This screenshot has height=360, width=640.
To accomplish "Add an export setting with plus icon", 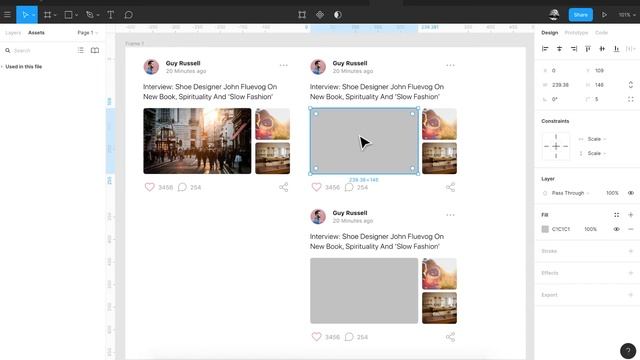I will pyautogui.click(x=631, y=295).
